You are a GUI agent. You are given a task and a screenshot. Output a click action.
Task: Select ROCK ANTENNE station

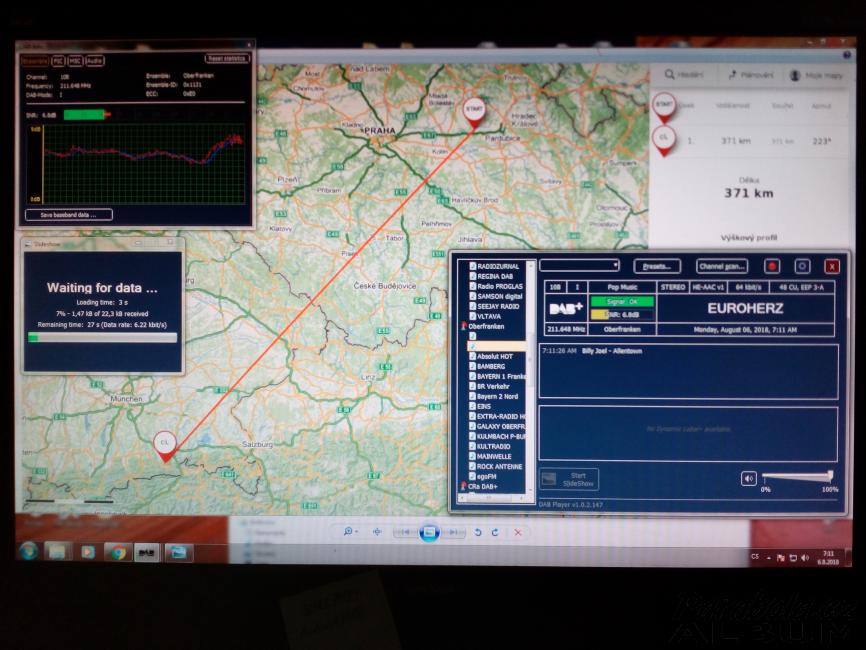point(499,467)
